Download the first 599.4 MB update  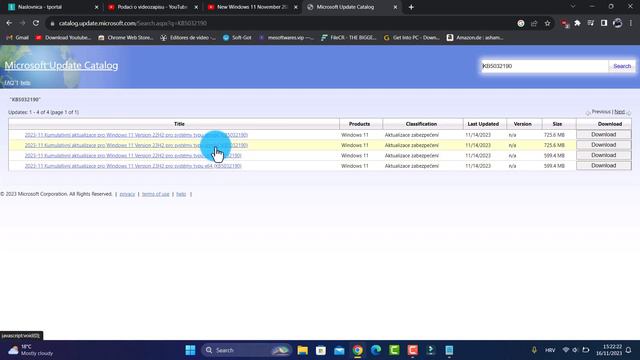point(604,155)
